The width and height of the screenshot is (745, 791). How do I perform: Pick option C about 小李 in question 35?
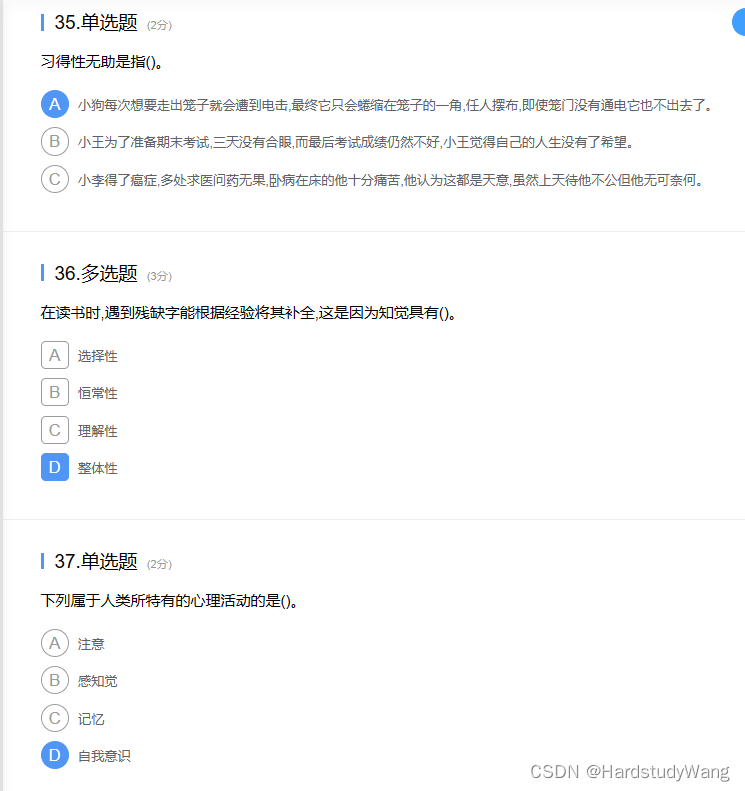(x=54, y=179)
